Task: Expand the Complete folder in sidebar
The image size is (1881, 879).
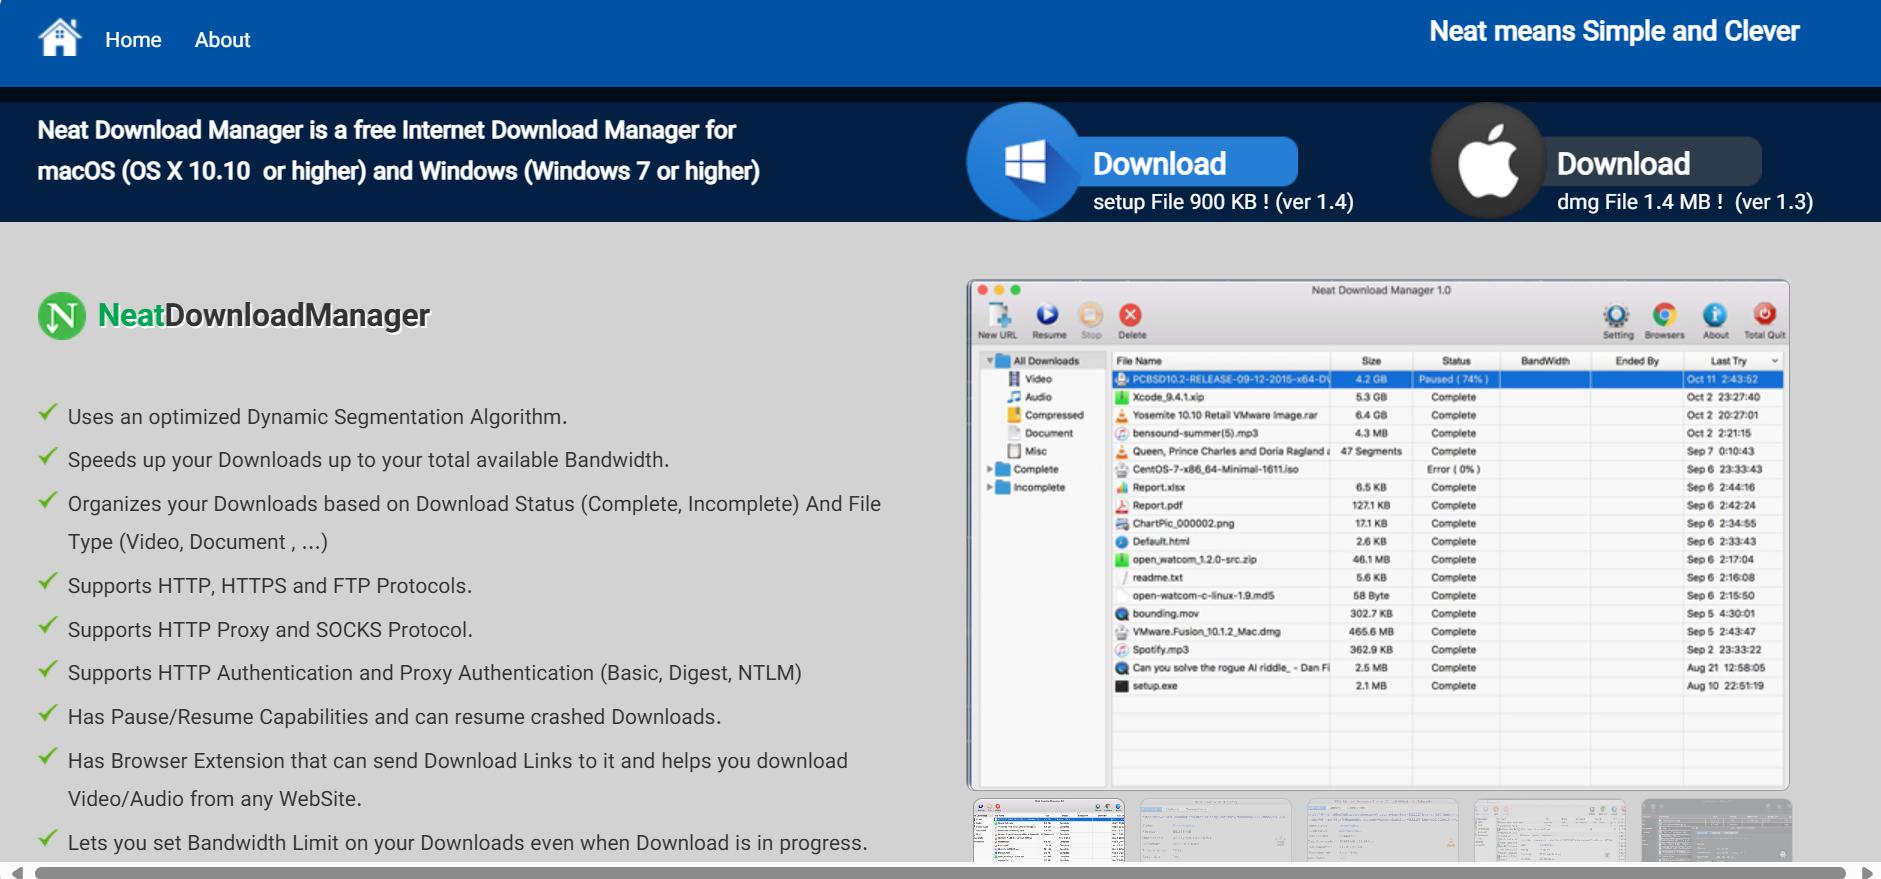Action: [x=990, y=469]
